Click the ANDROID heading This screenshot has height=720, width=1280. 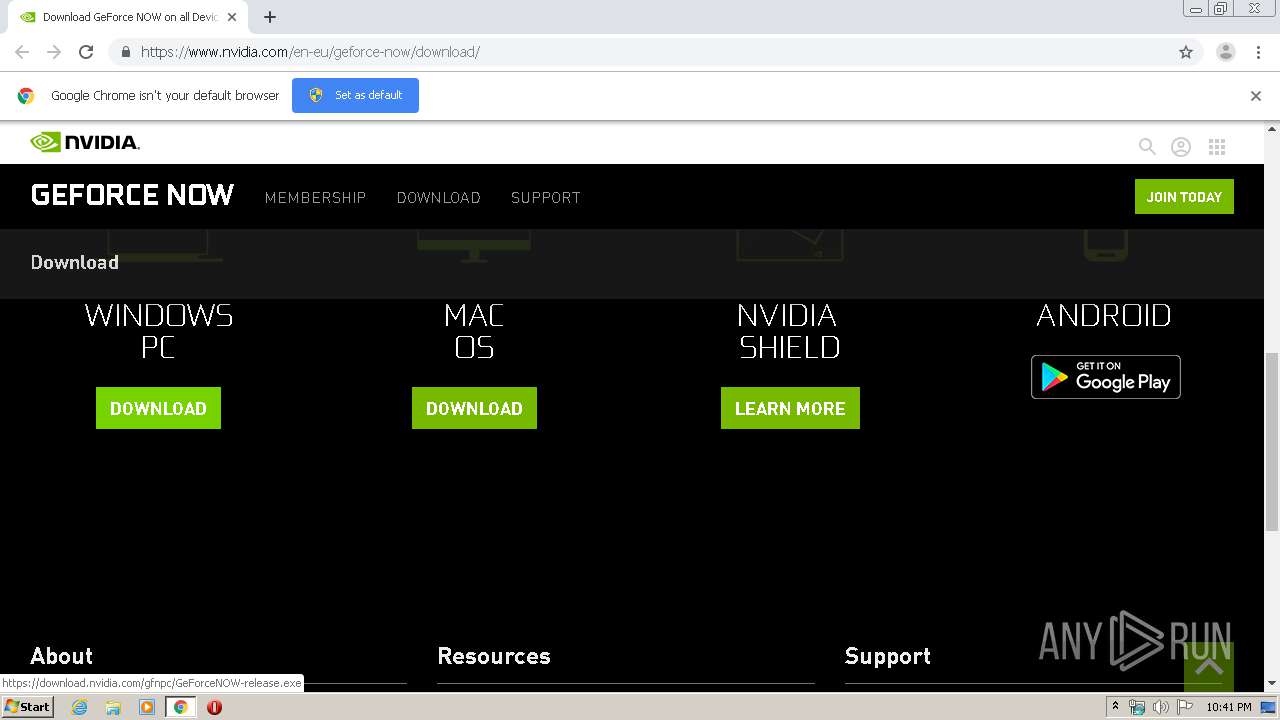click(1104, 316)
